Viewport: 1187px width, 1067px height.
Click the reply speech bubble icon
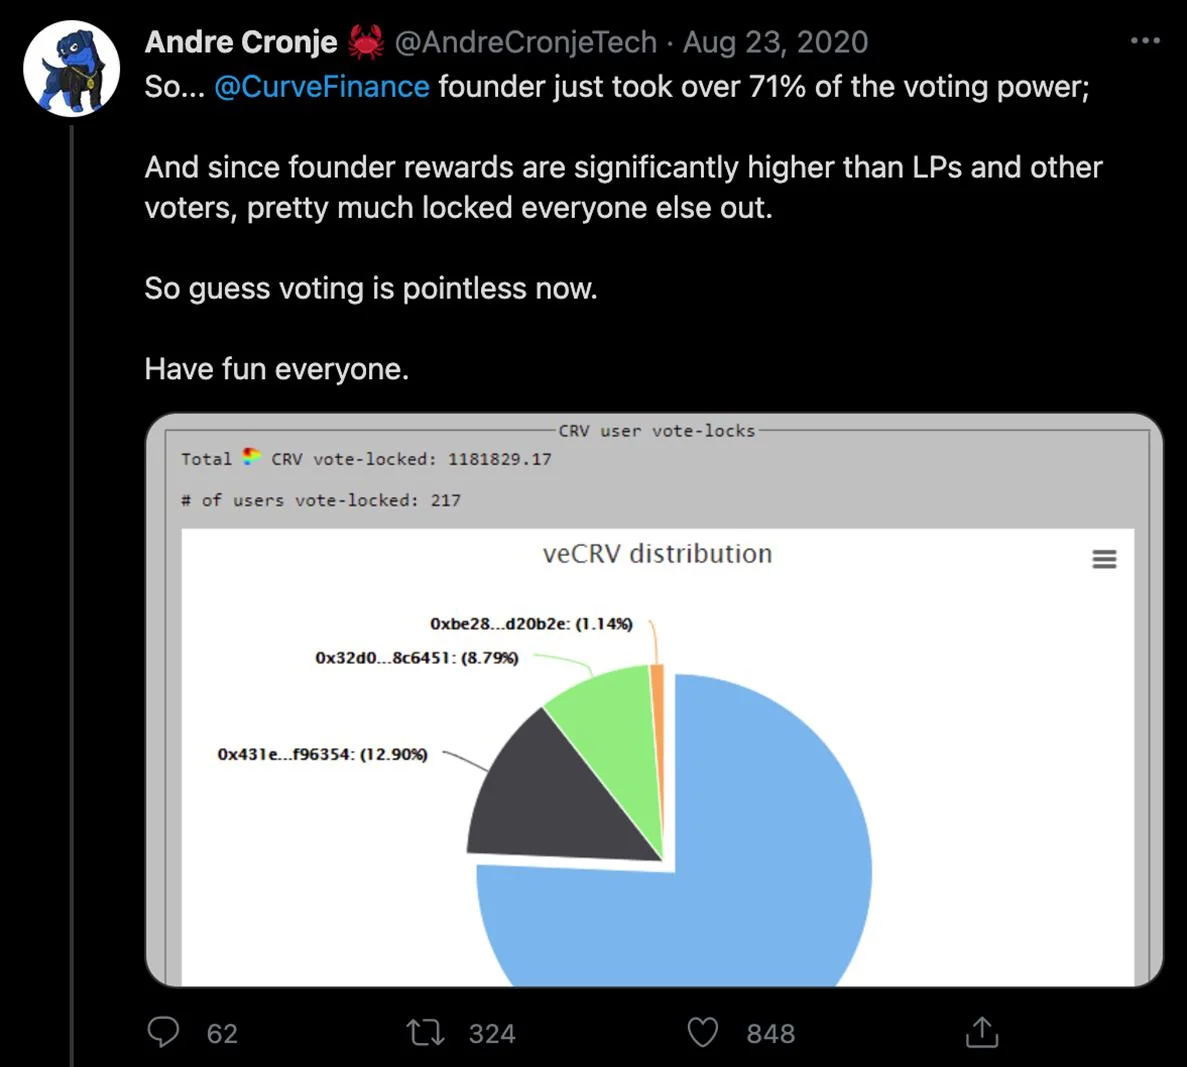(x=163, y=1032)
